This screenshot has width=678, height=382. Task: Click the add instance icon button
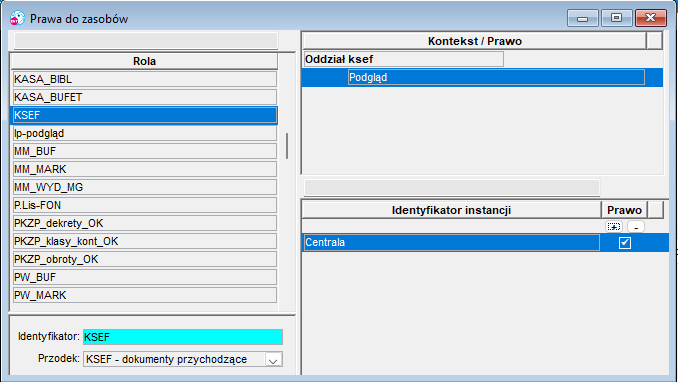(x=614, y=226)
